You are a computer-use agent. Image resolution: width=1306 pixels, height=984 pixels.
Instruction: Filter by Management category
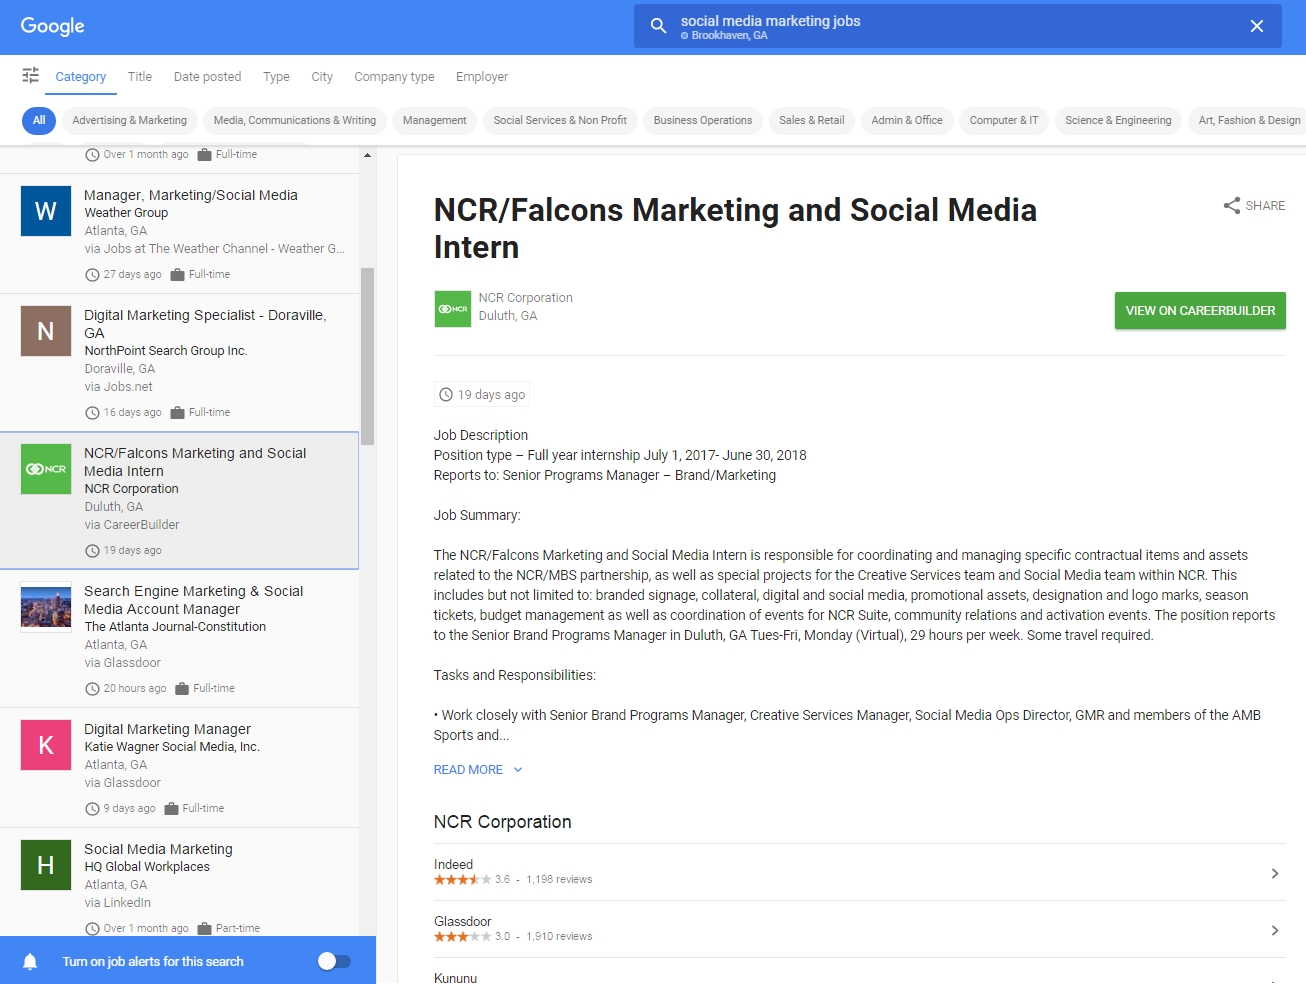(x=434, y=120)
